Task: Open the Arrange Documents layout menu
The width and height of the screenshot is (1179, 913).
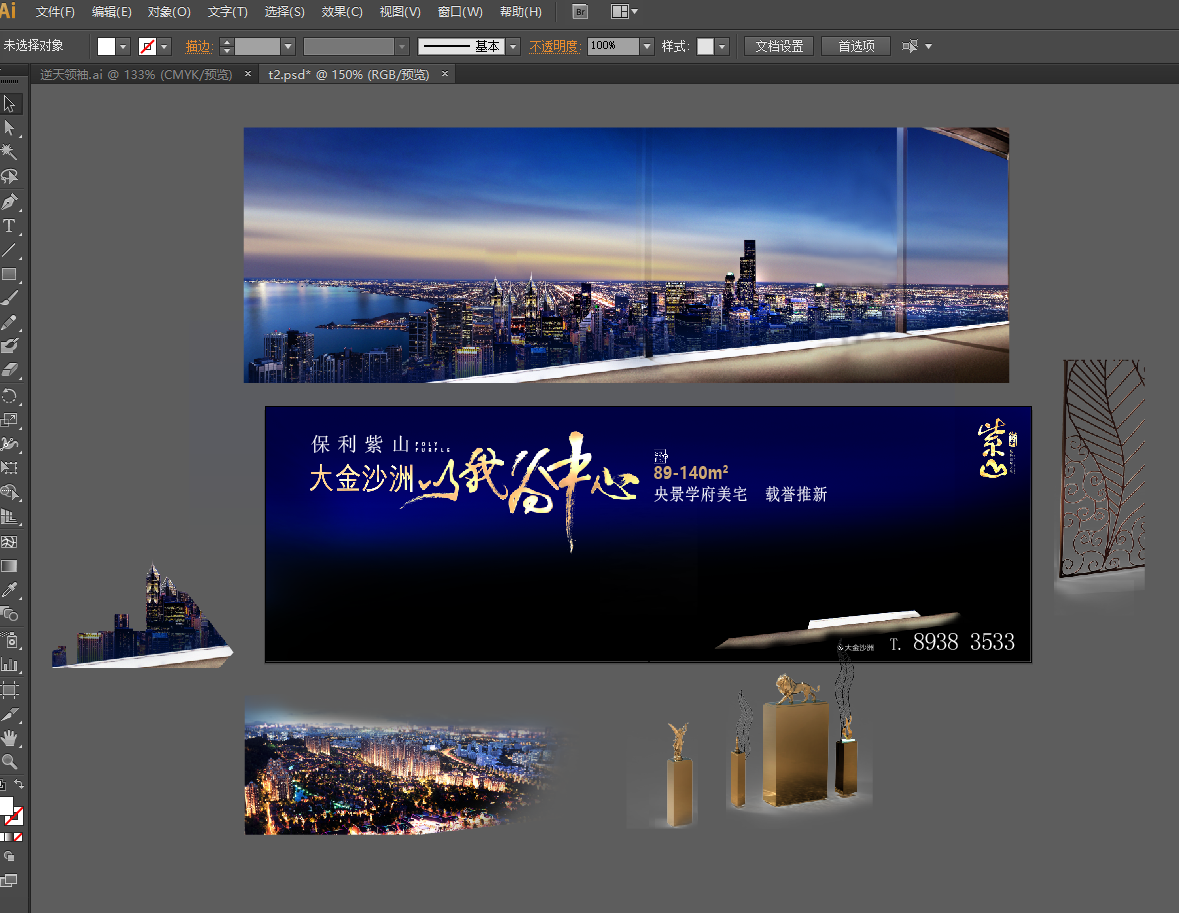Action: (624, 12)
